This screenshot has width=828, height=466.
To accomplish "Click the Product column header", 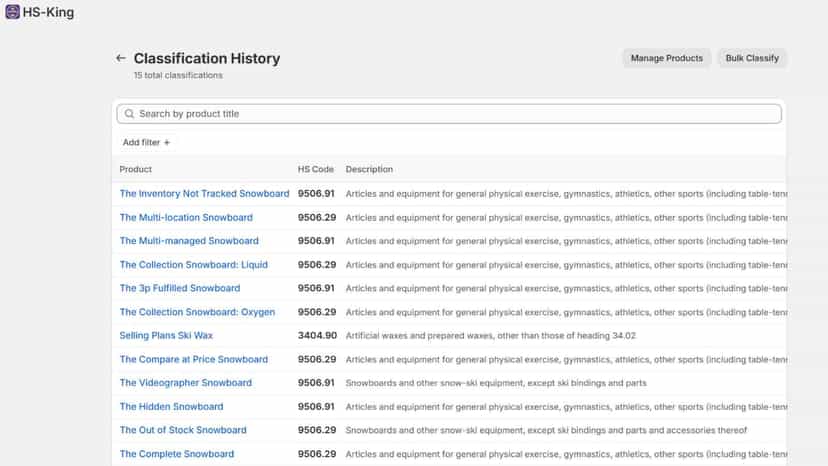I will 135,169.
